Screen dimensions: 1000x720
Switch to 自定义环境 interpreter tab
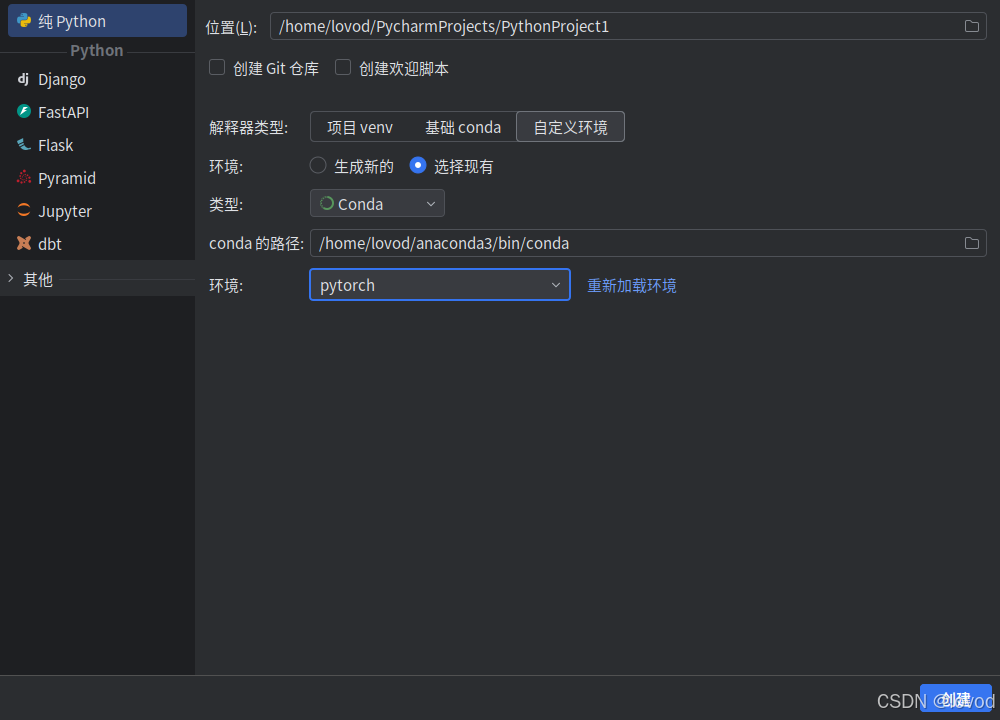tap(570, 127)
